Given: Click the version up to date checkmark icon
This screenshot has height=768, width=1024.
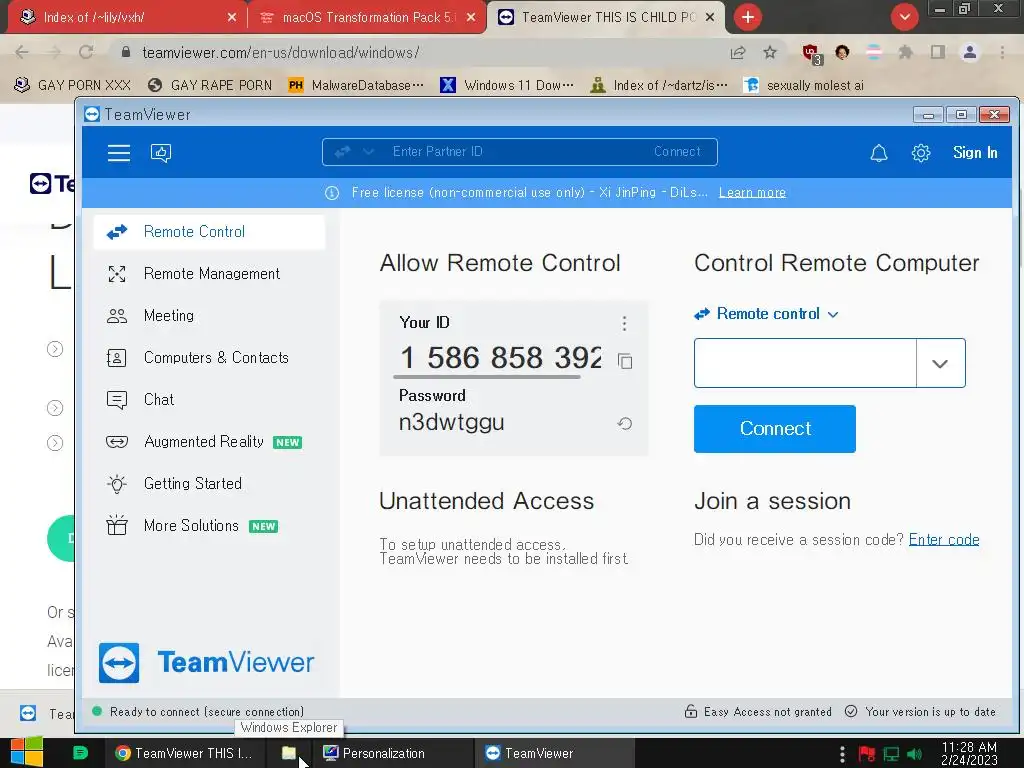Looking at the screenshot, I should [x=851, y=711].
